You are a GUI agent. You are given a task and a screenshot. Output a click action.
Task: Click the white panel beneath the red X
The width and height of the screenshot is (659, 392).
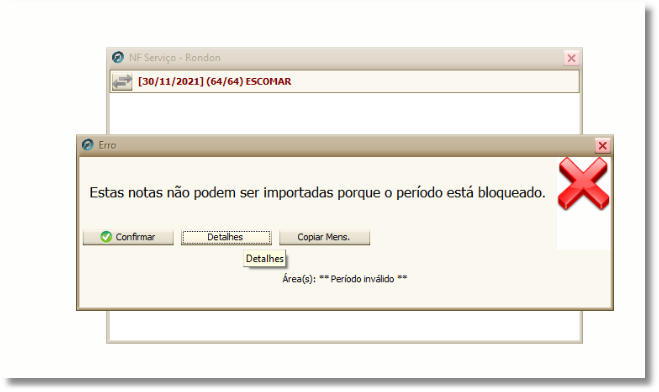pos(583,230)
